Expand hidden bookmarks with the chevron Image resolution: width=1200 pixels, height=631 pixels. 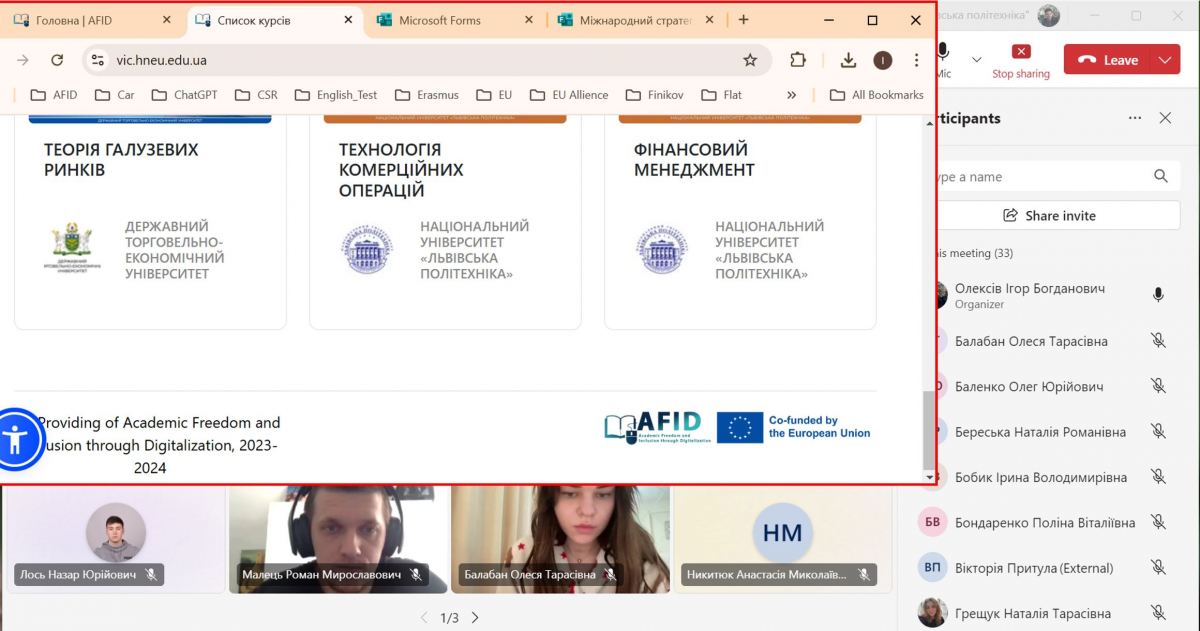coord(791,94)
